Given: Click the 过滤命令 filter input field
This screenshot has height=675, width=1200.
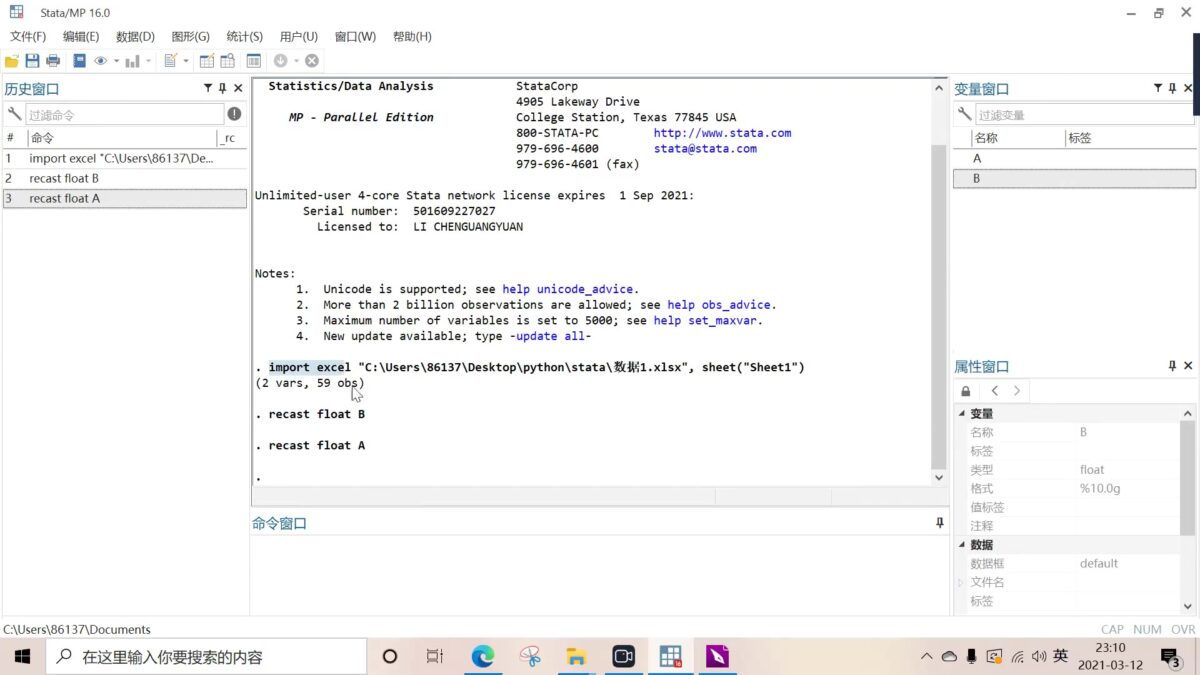Looking at the screenshot, I should pyautogui.click(x=124, y=115).
